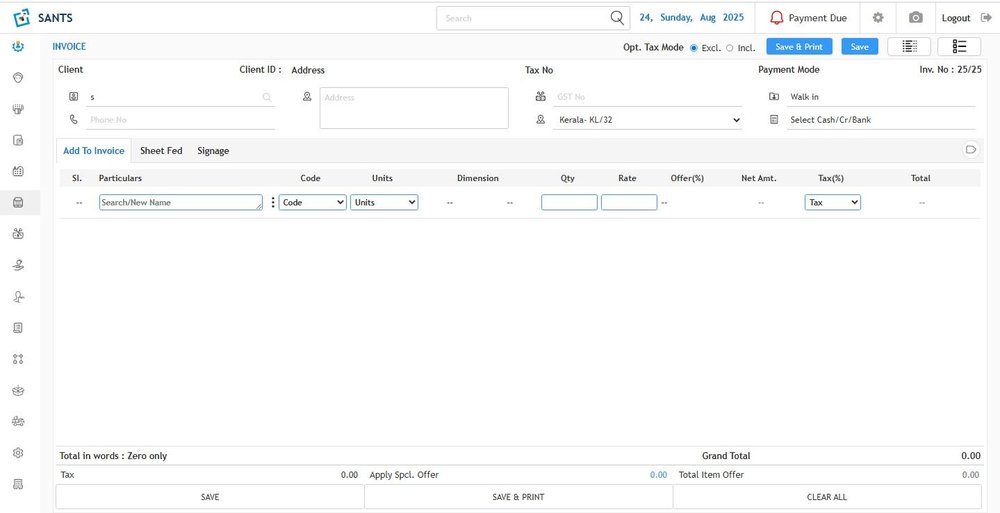Viewport: 1000px width, 513px height.
Task: Select Excl. tax mode
Action: (x=694, y=48)
